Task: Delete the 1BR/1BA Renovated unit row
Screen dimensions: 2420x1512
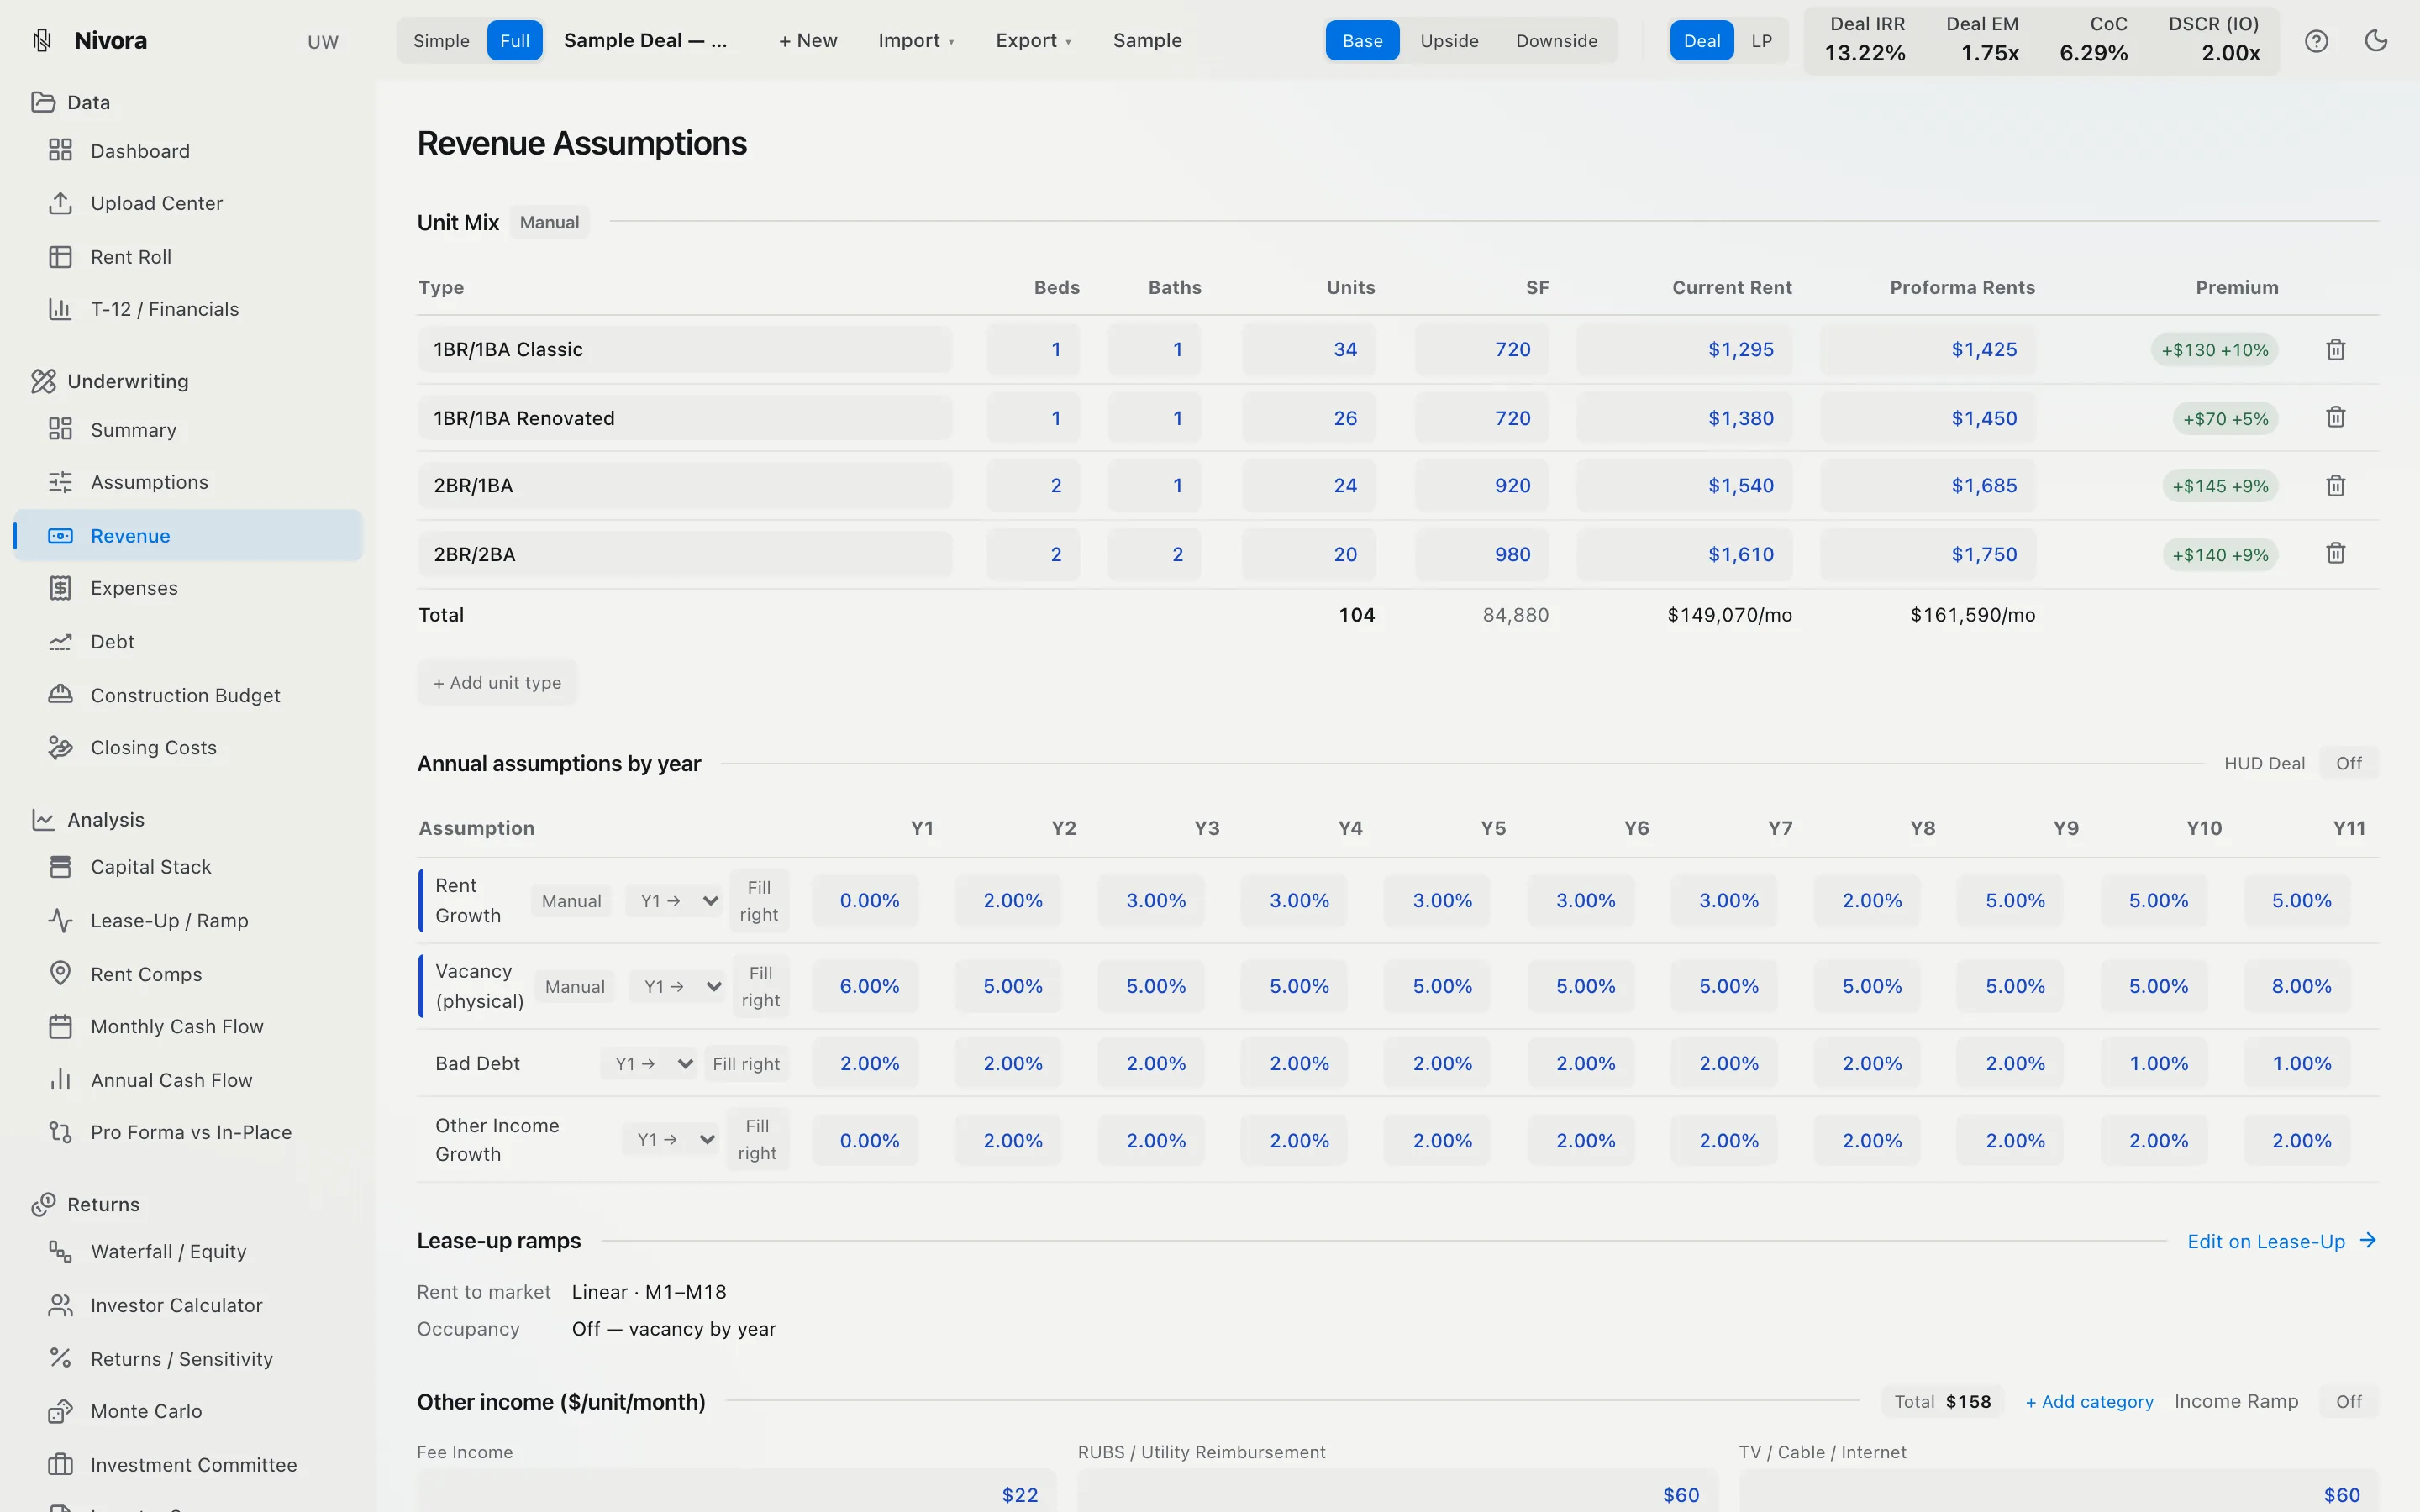Action: coord(2335,417)
